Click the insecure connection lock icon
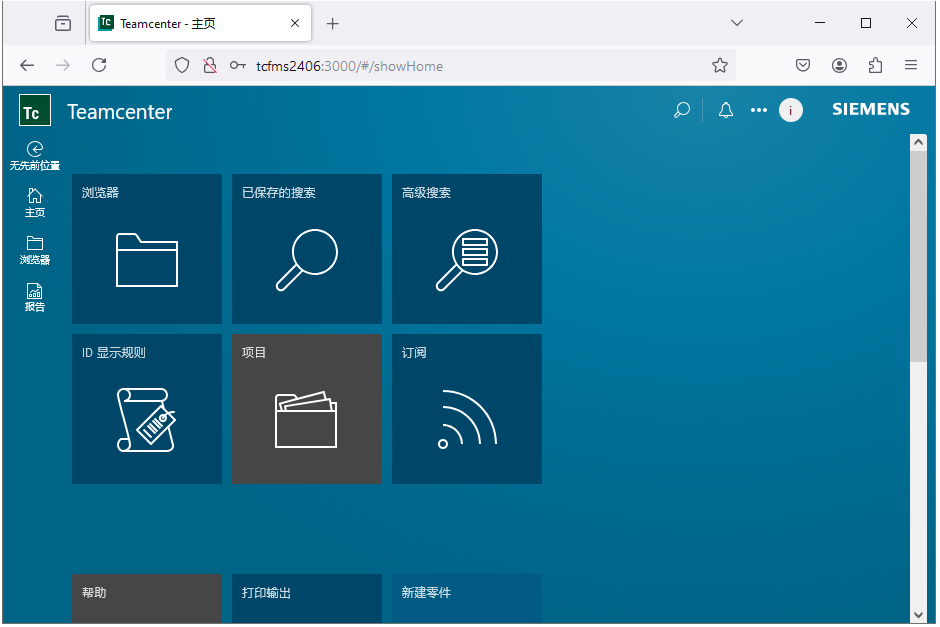The height and width of the screenshot is (627, 940). coord(210,65)
